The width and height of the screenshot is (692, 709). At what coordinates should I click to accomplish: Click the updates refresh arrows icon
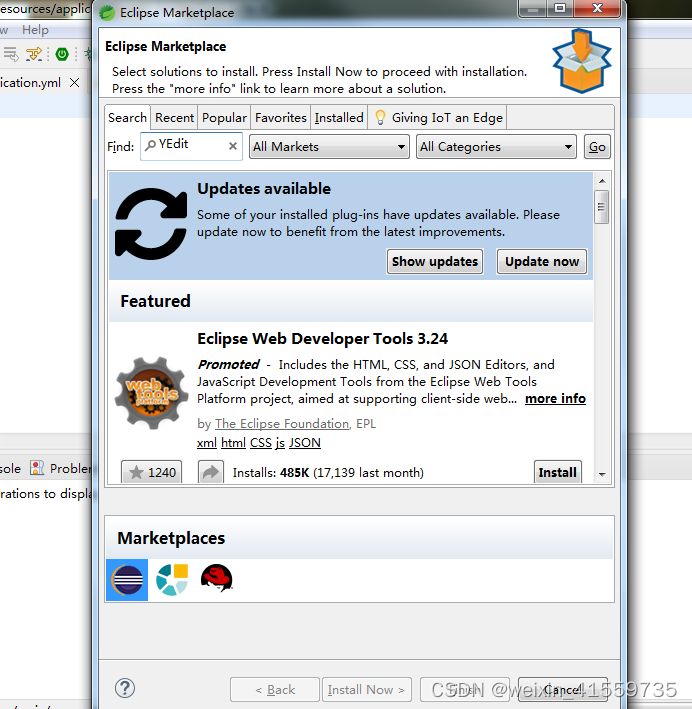coord(151,224)
